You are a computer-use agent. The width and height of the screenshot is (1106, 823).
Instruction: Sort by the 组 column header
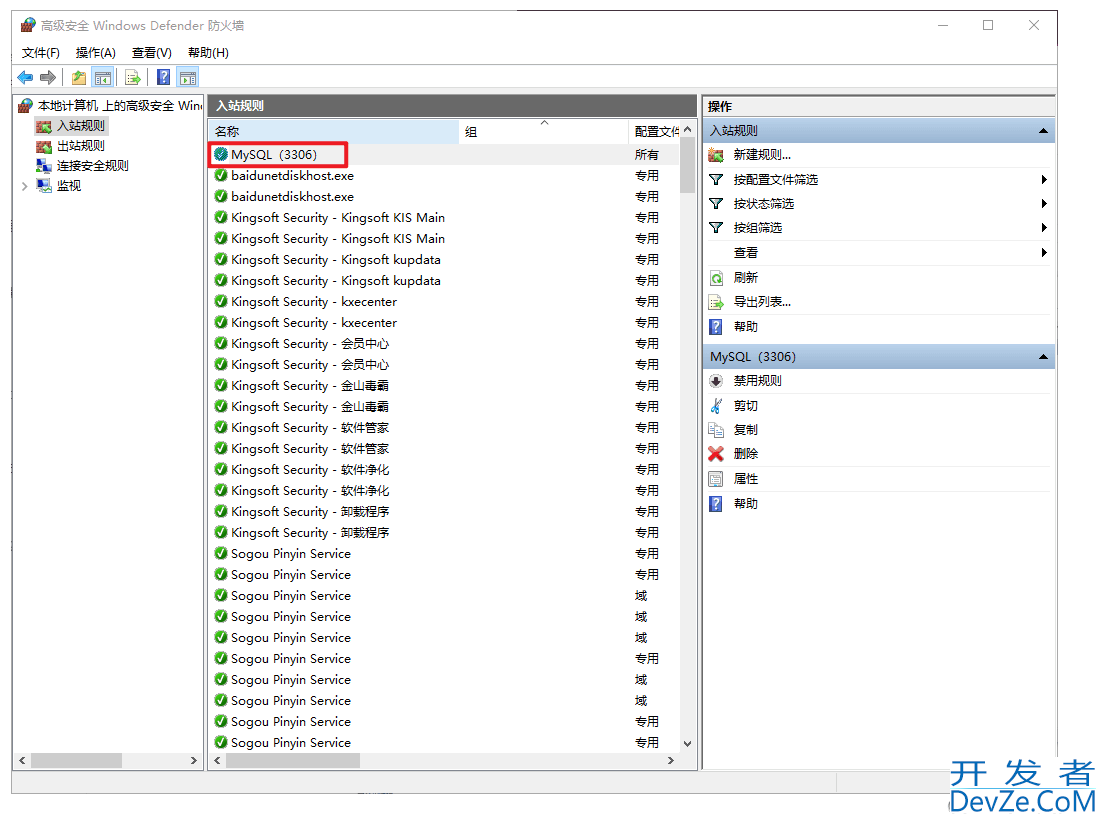coord(543,132)
